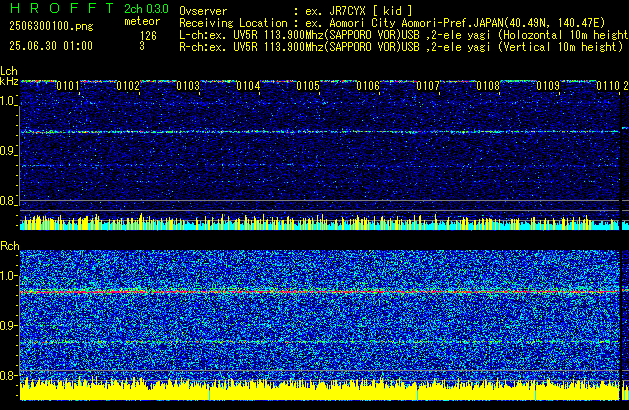Select the 1.0 frequency label on Rch axis
Screen dimensions: 629x410
click(x=8, y=276)
